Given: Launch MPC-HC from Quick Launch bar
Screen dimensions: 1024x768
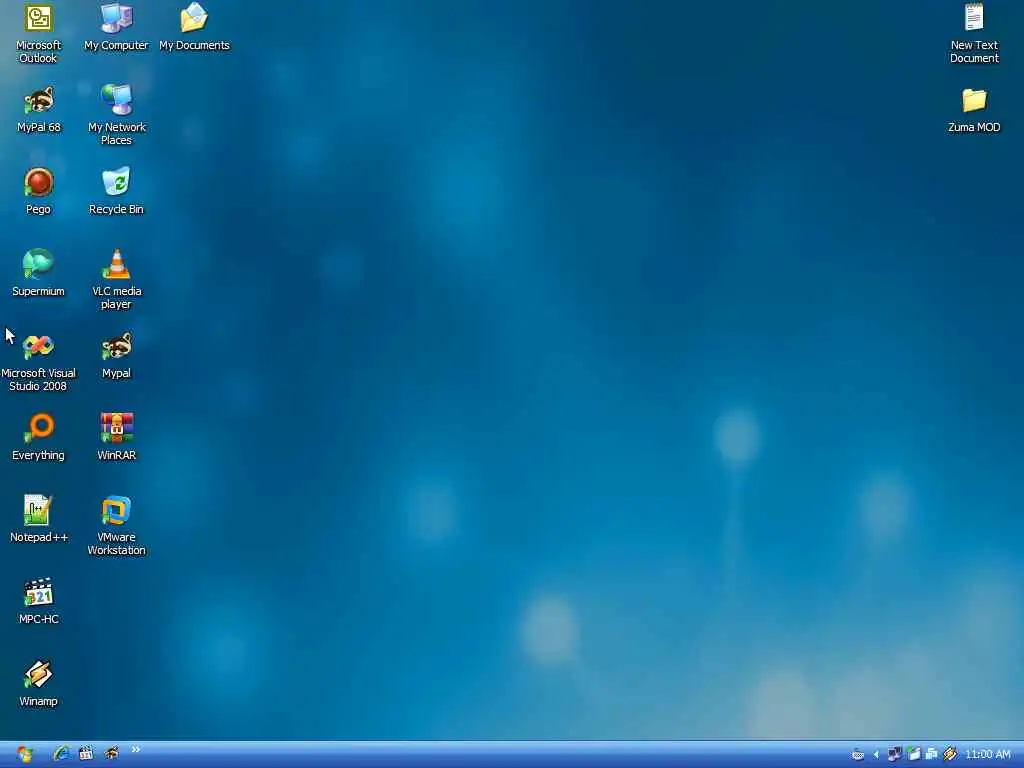Looking at the screenshot, I should 86,753.
